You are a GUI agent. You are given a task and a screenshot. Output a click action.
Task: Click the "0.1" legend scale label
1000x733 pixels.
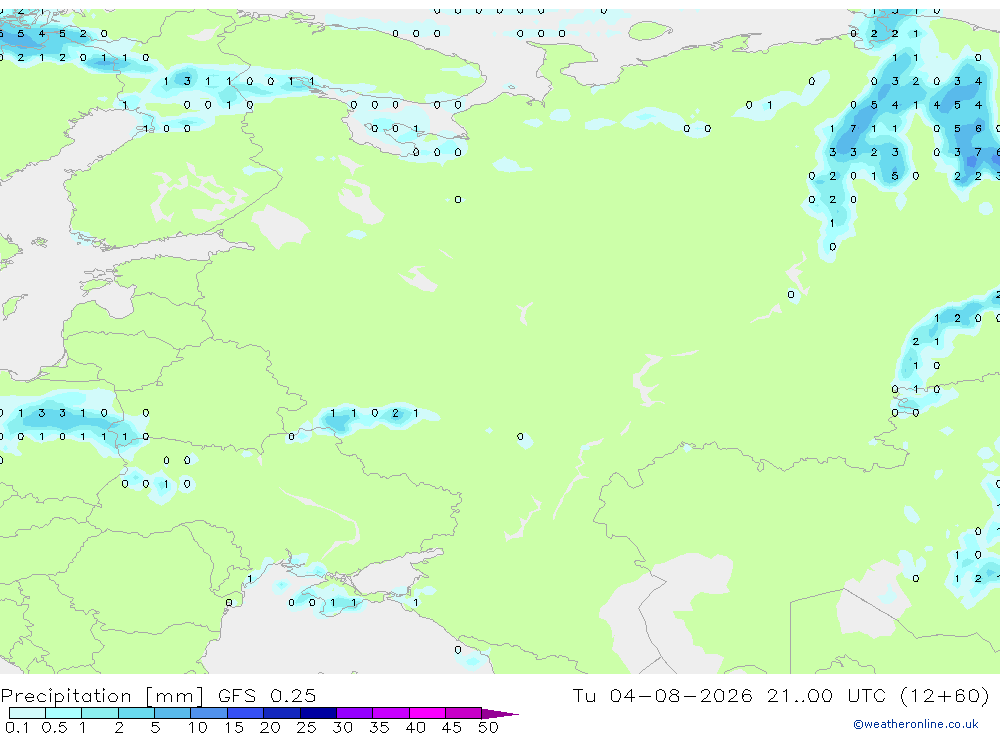[18, 727]
